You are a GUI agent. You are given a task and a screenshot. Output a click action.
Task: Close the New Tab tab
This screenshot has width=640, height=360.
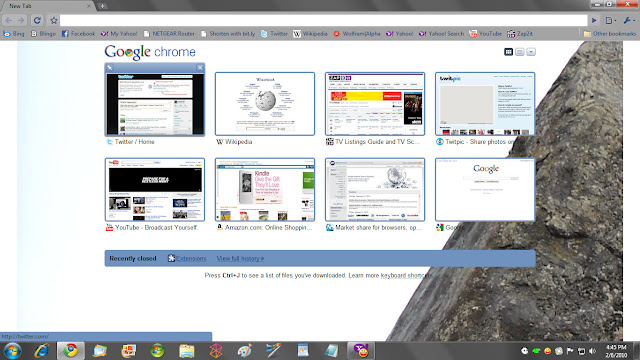coord(89,6)
